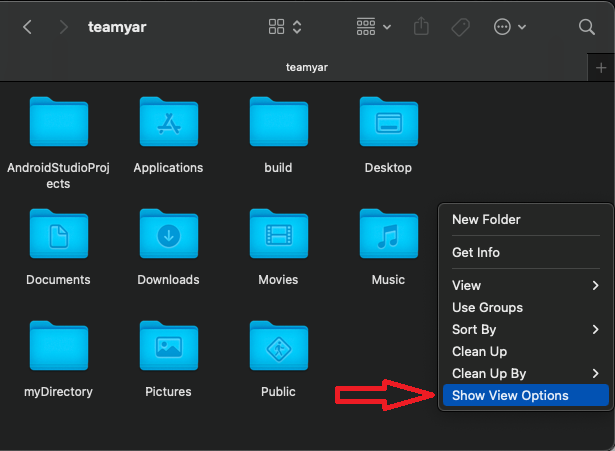The height and width of the screenshot is (451, 615).
Task: Open the Group By toolbar dropdown
Action: [x=374, y=27]
